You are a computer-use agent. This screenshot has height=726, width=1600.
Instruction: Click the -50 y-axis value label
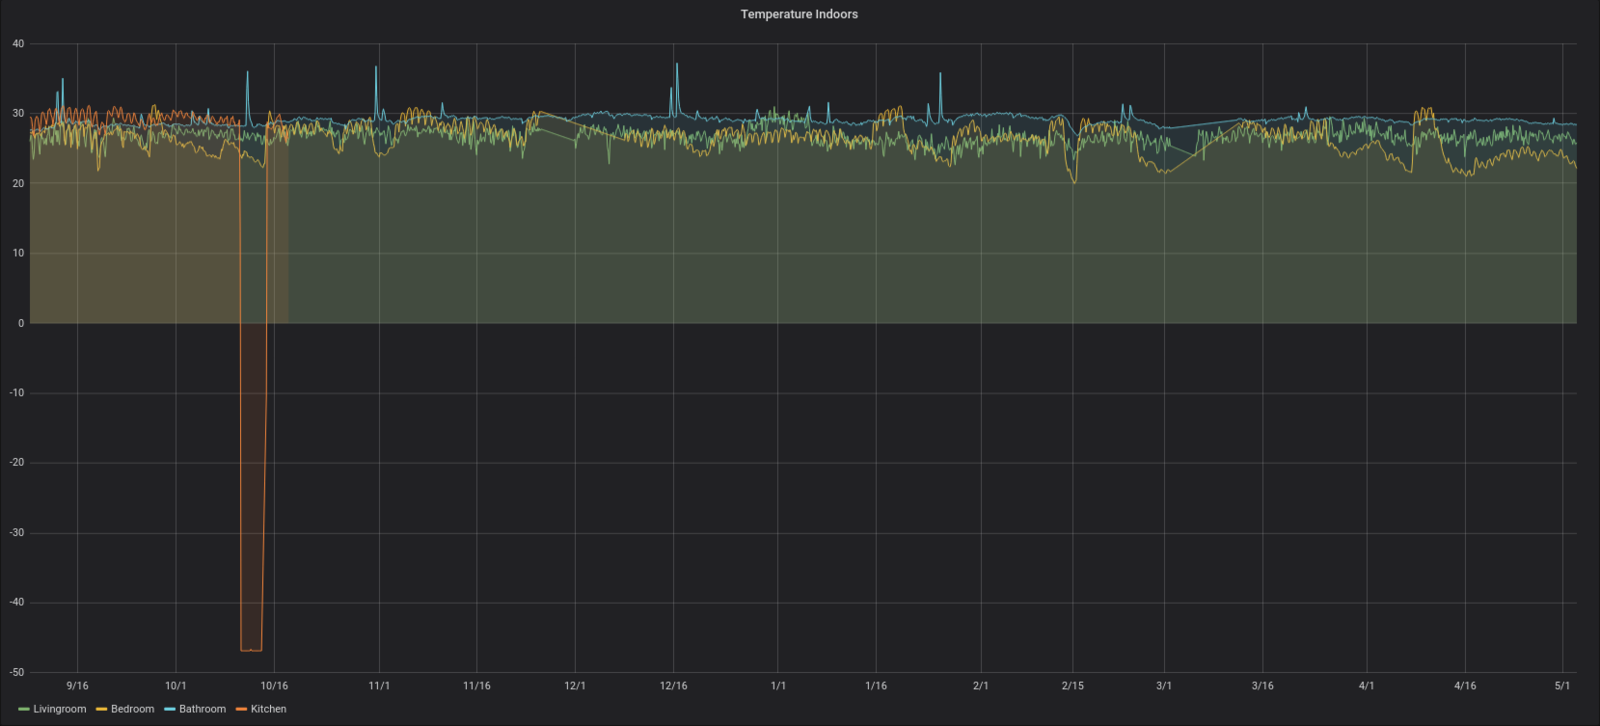17,673
